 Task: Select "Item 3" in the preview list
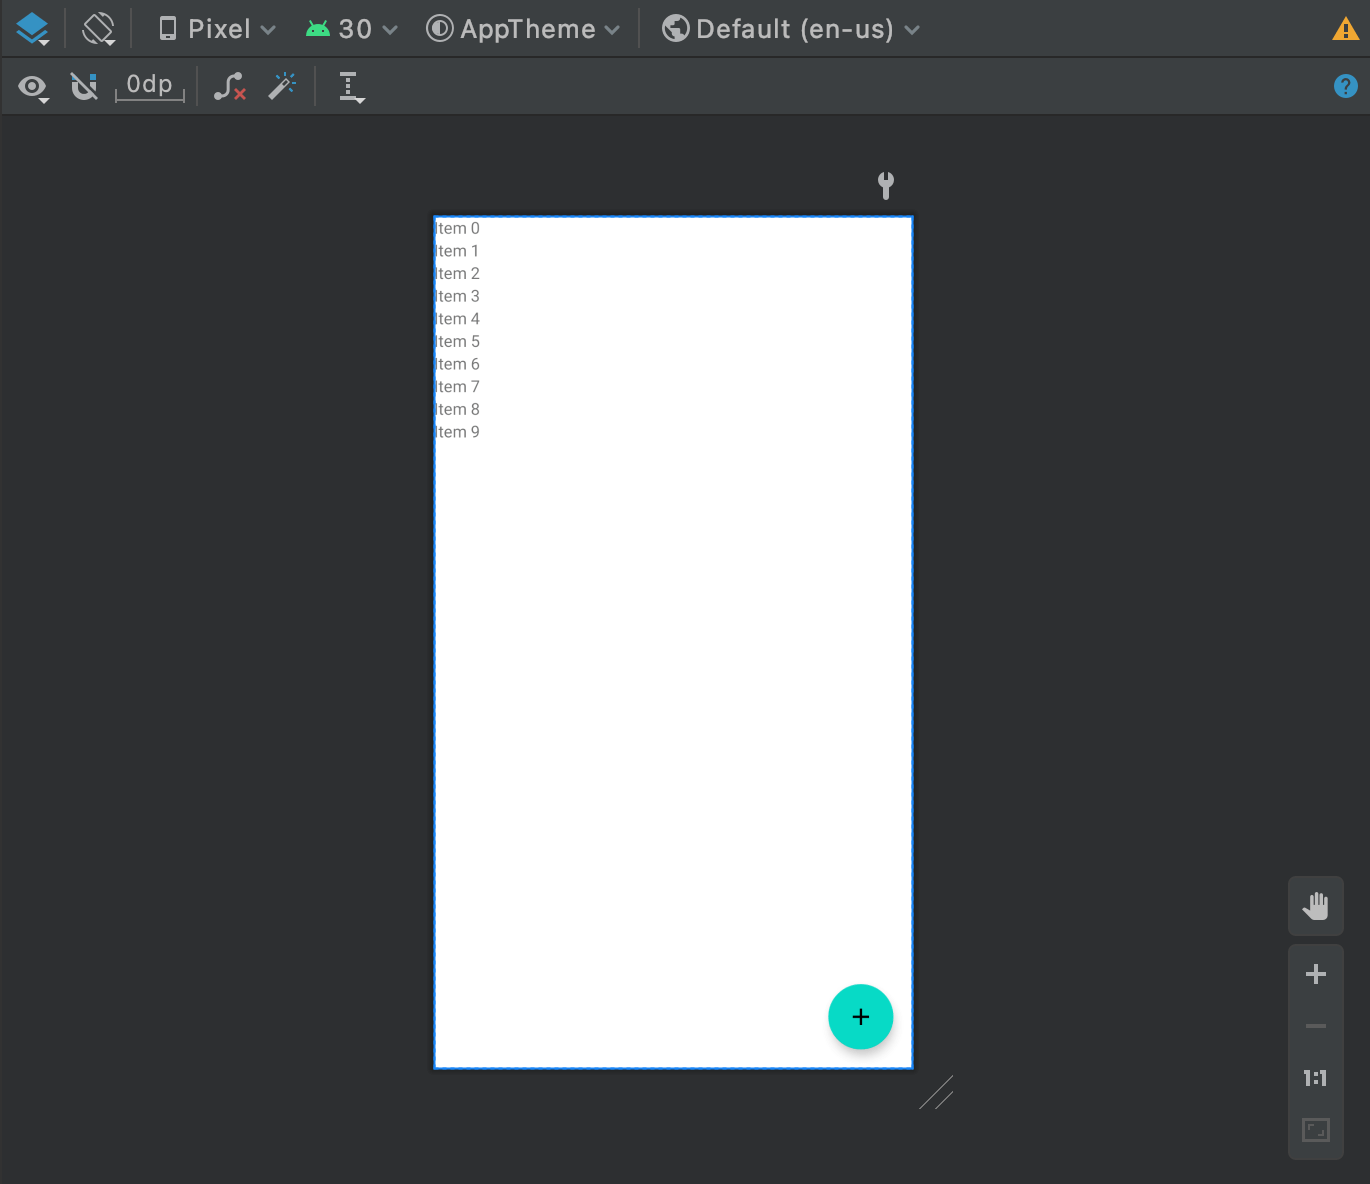pos(458,296)
